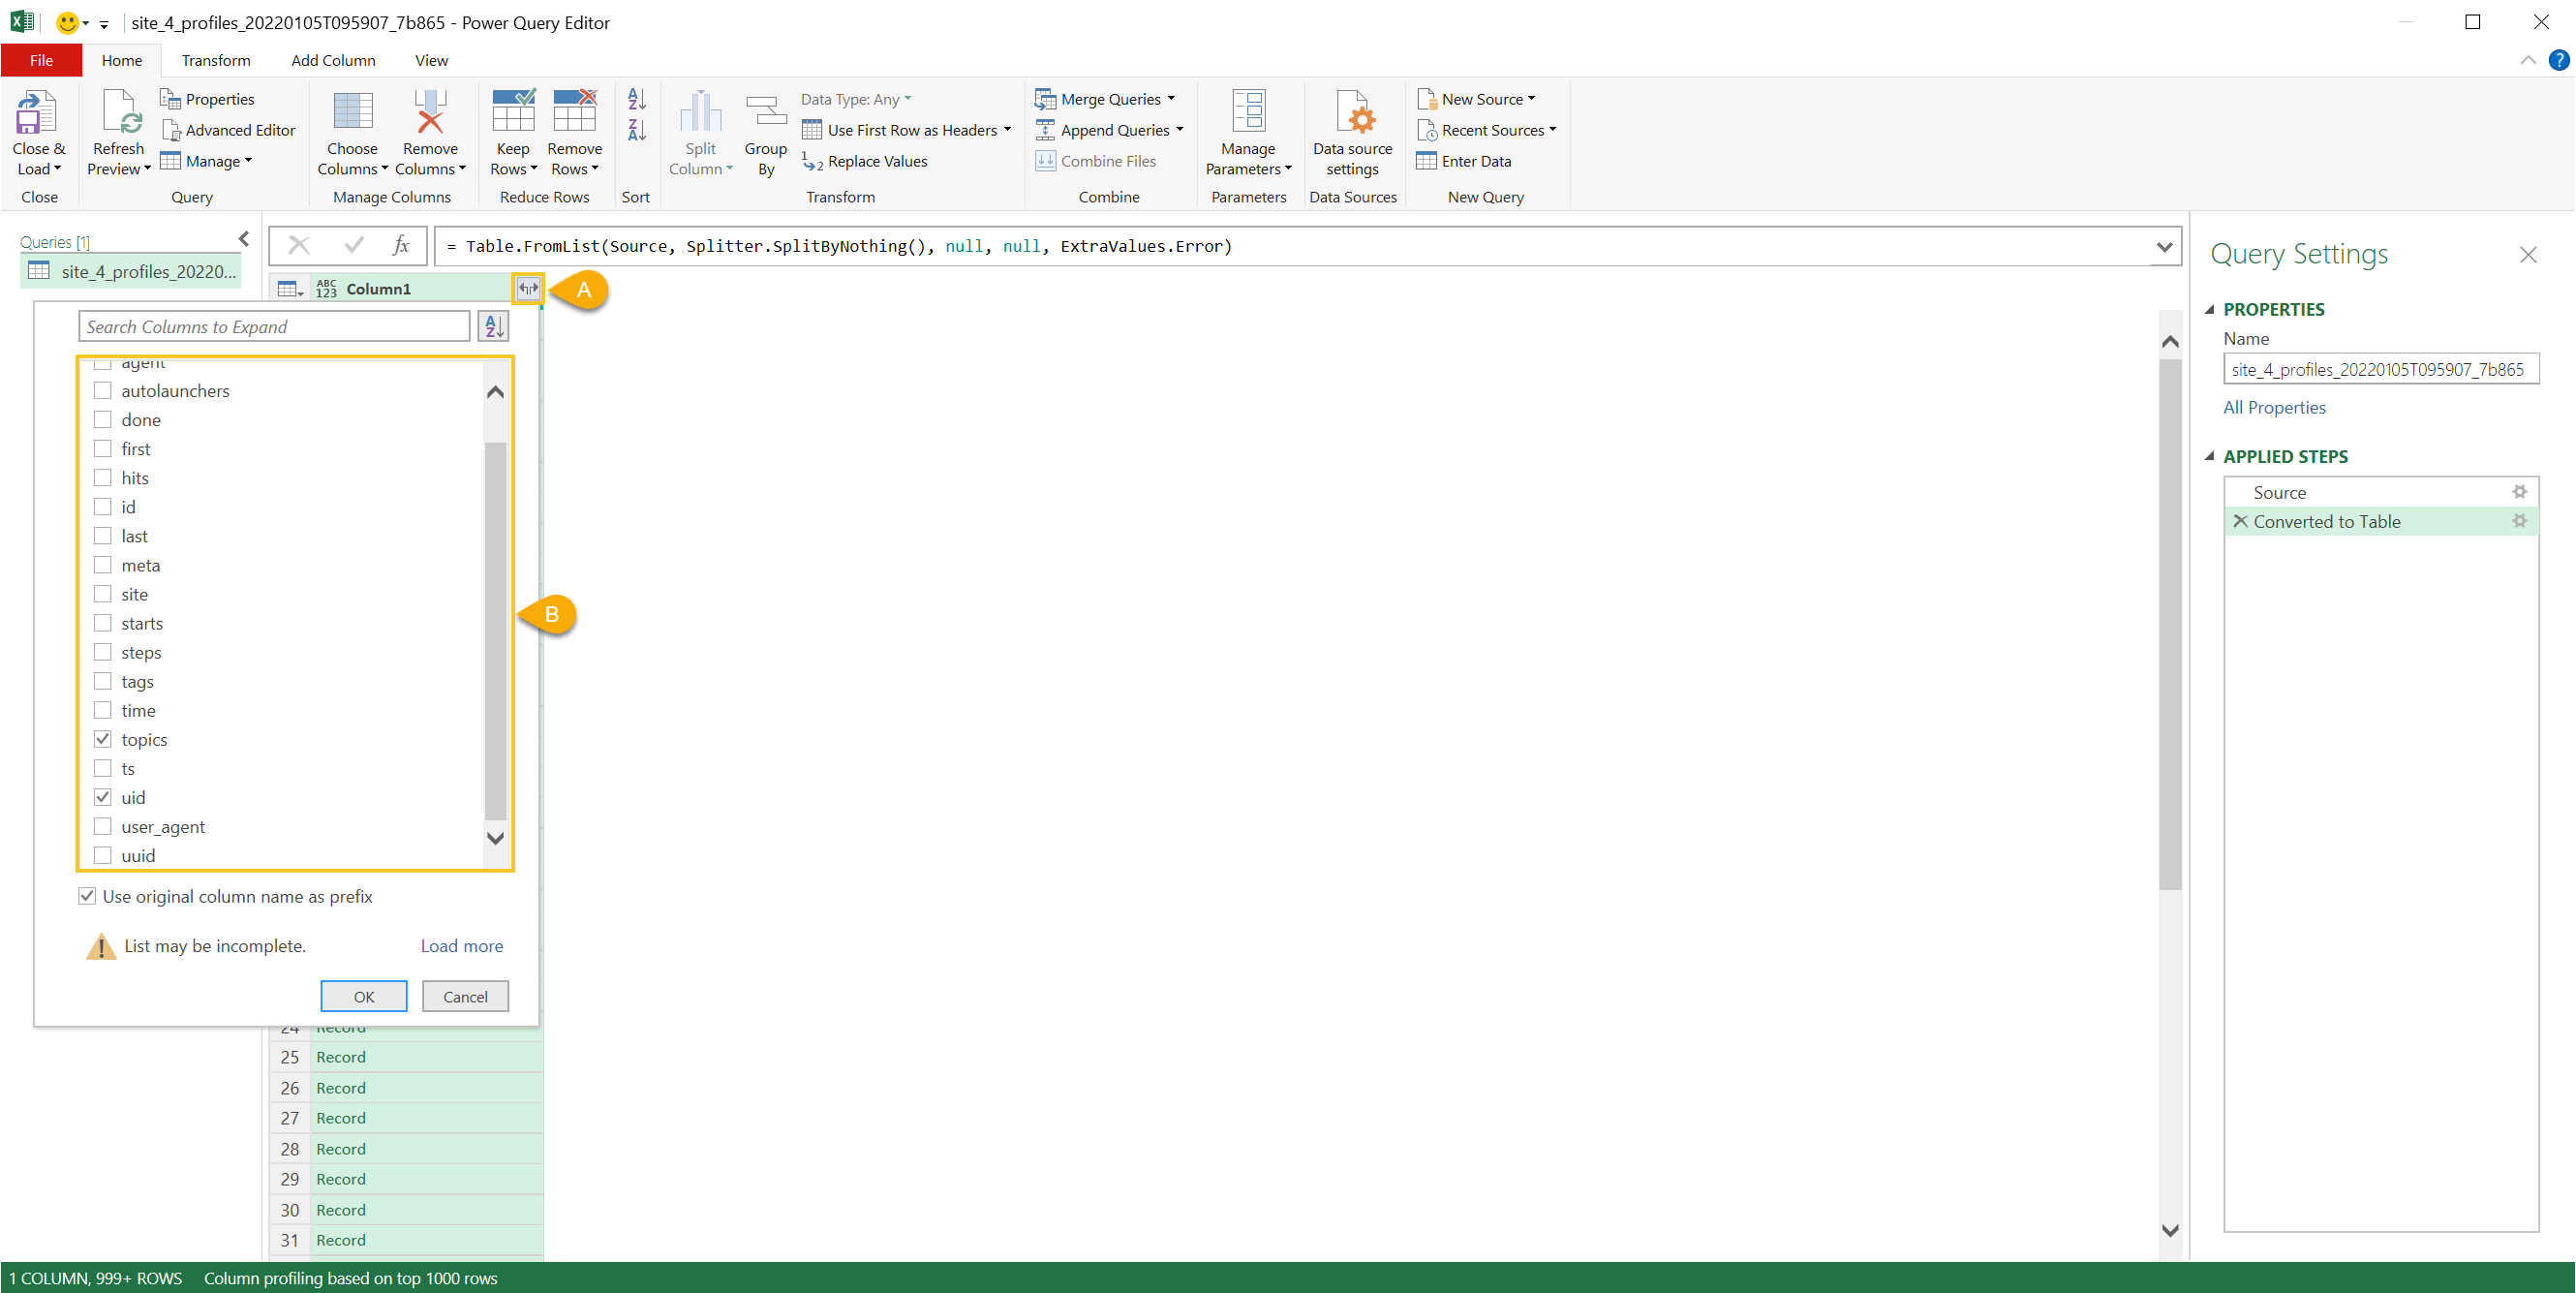2576x1293 pixels.
Task: Collapse the Queries pane
Action: click(244, 239)
